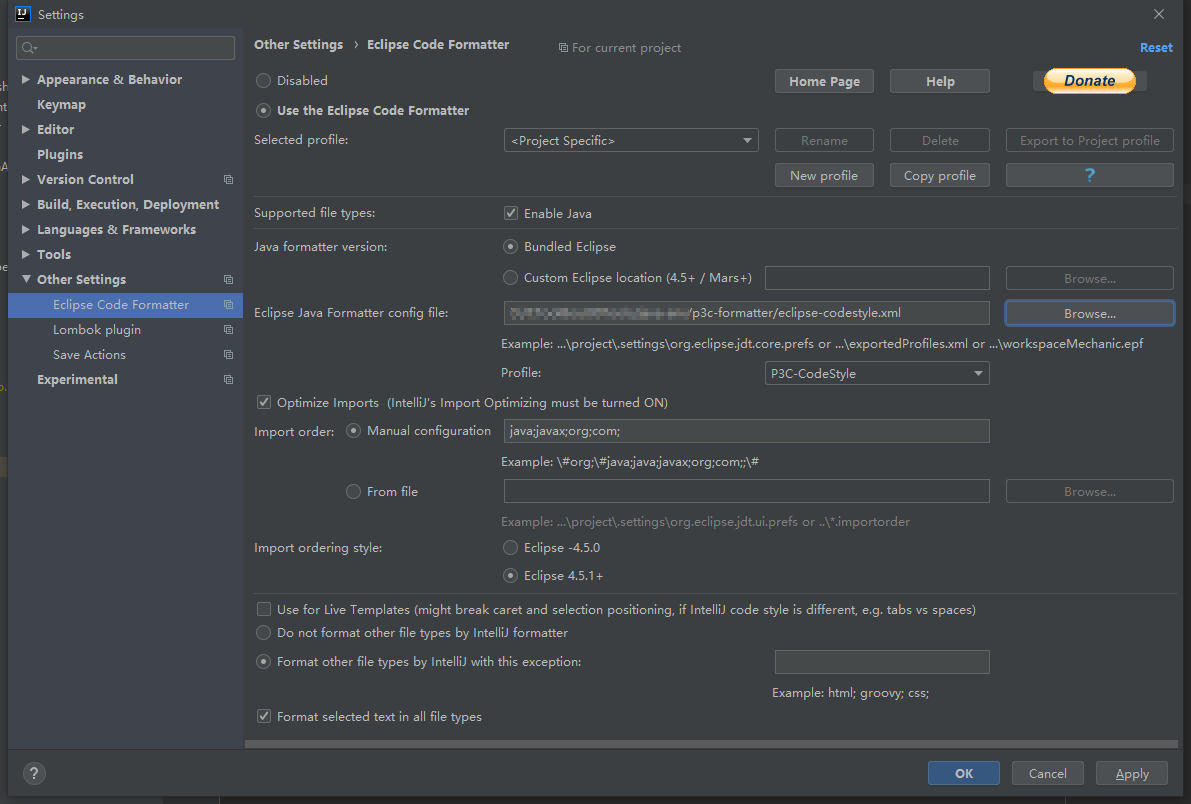Select Format other file types with exception
The image size is (1191, 804).
click(x=264, y=662)
